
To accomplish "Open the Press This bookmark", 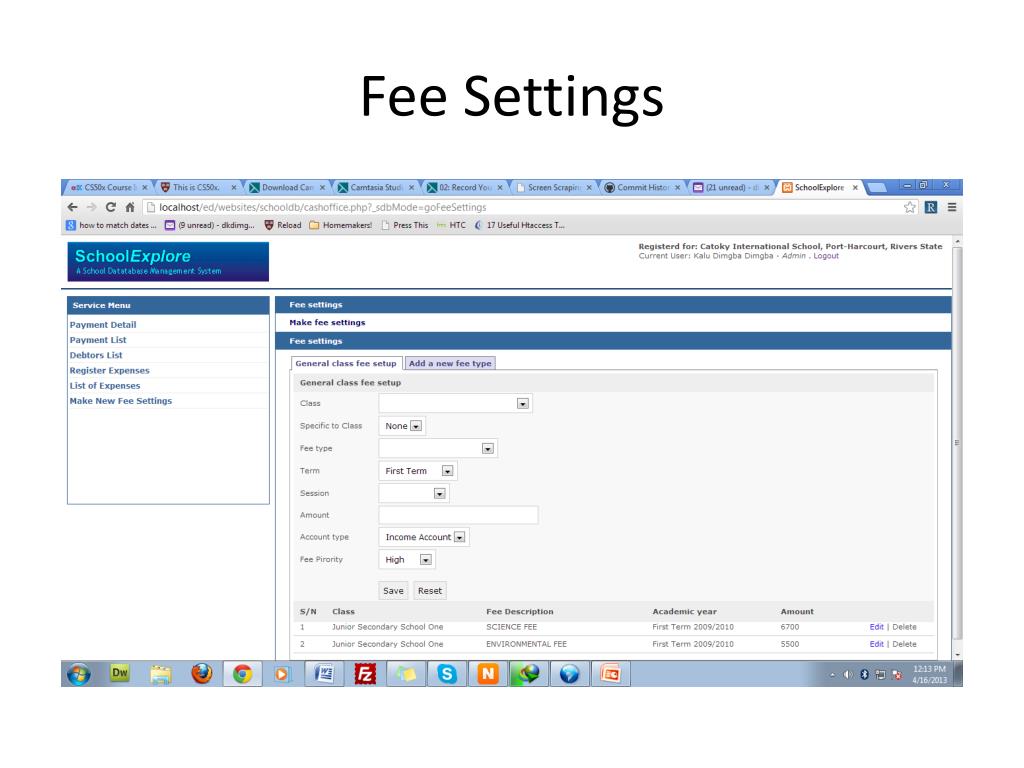I will point(404,225).
